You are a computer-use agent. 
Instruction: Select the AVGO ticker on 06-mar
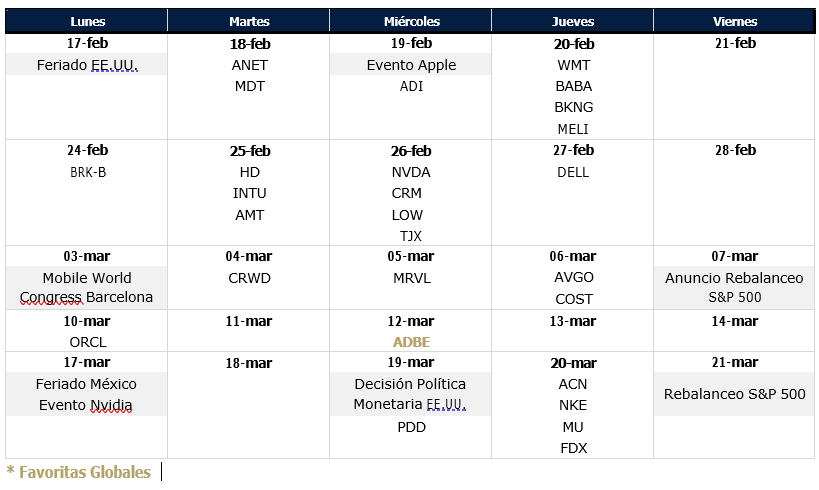click(x=574, y=277)
